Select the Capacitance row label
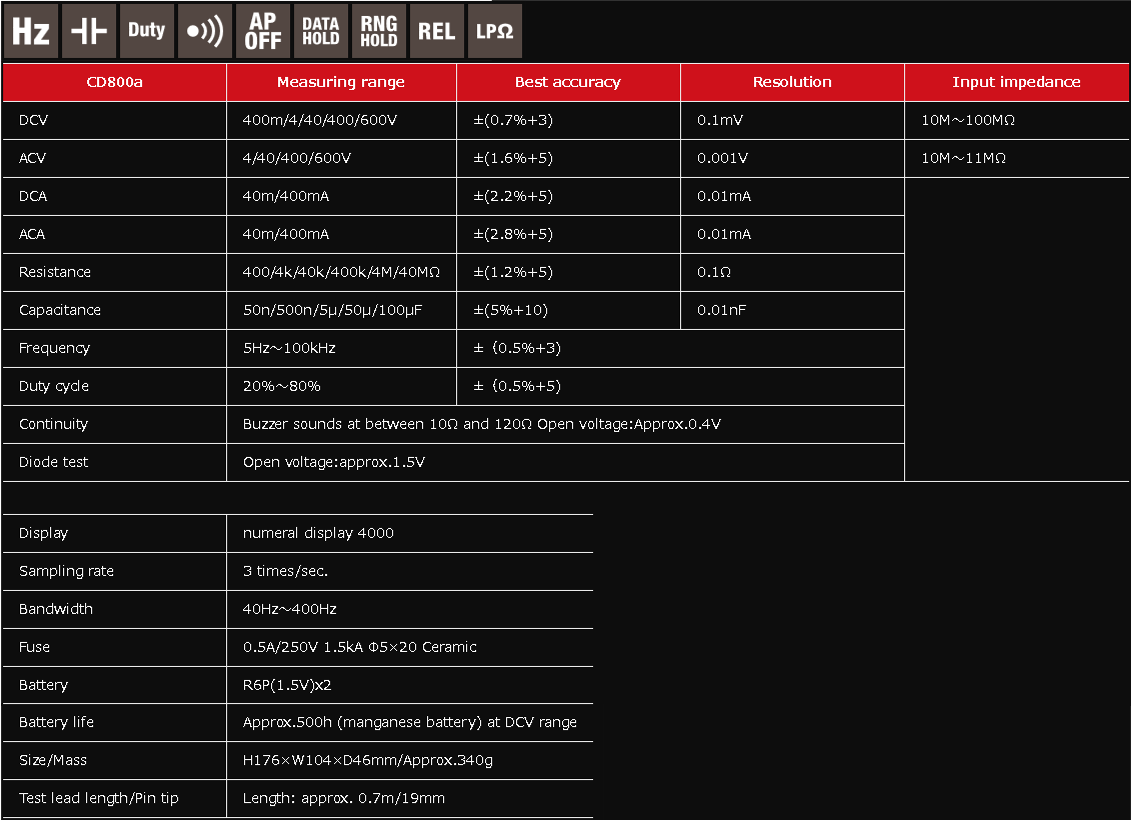 point(60,310)
